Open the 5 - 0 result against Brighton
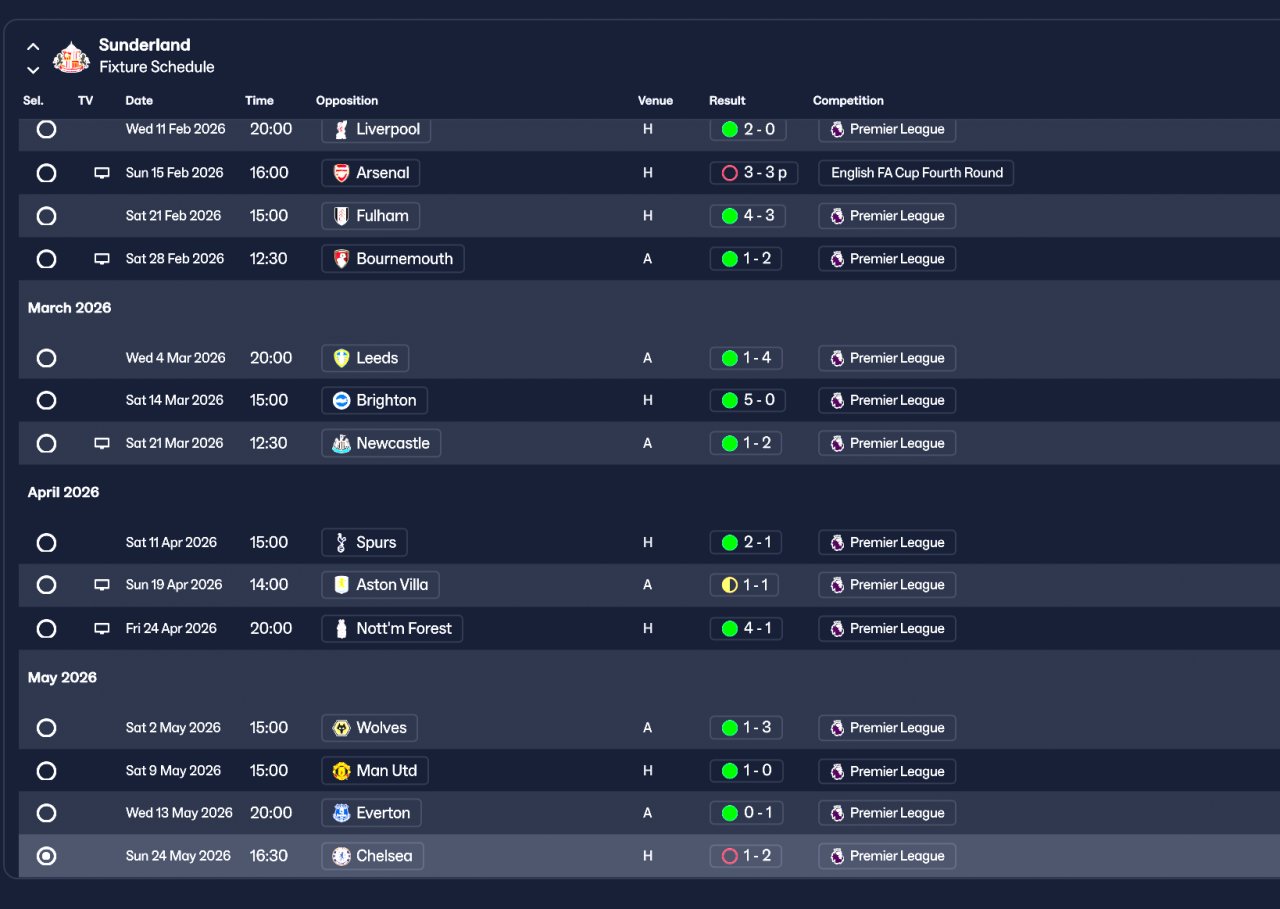Screen dimensions: 1280x909 [747, 400]
